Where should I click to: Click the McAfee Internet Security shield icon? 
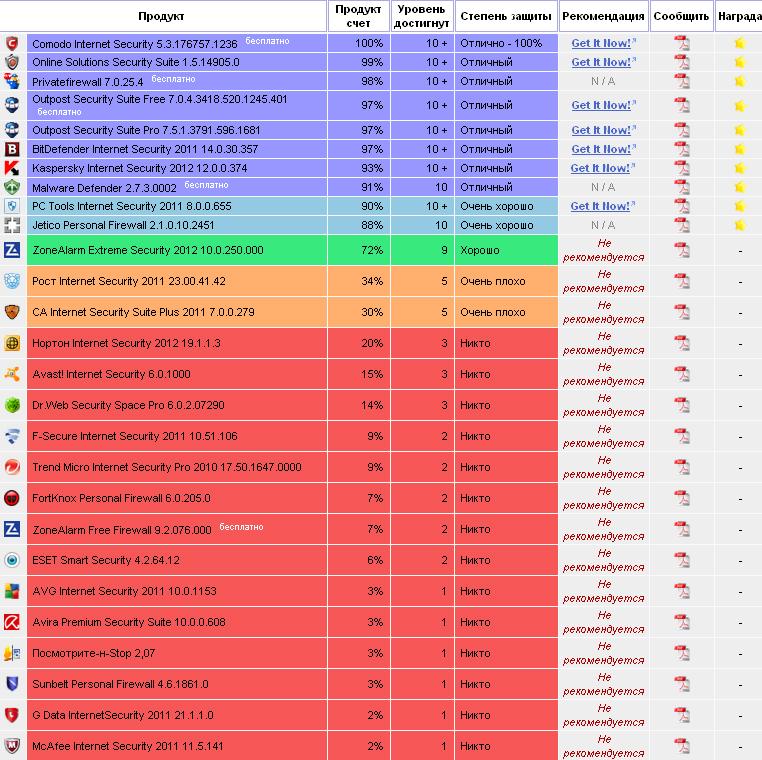click(x=12, y=746)
